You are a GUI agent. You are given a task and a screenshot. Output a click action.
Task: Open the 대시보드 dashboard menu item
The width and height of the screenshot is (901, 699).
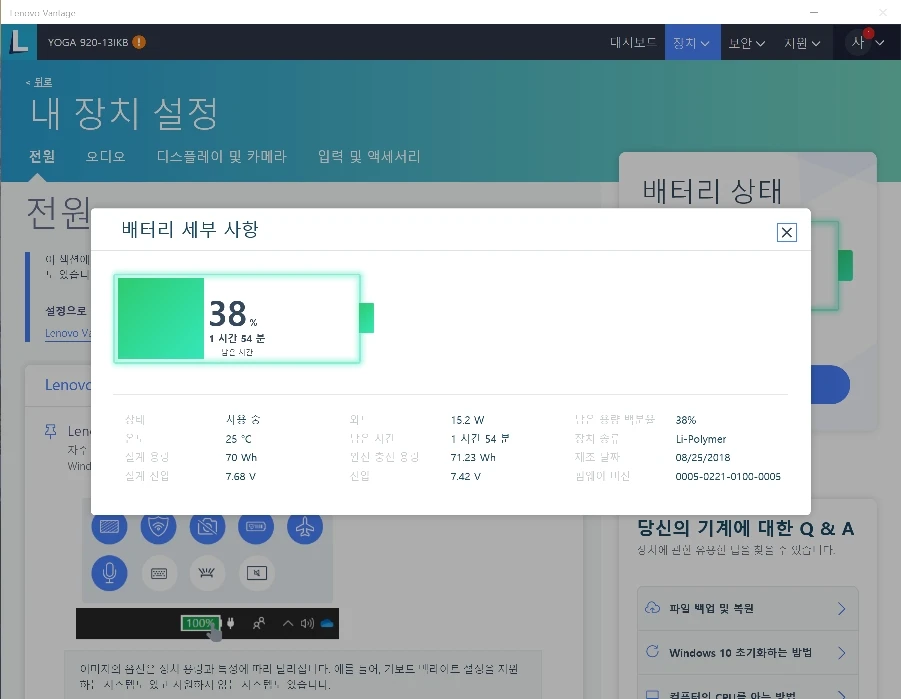pos(633,43)
